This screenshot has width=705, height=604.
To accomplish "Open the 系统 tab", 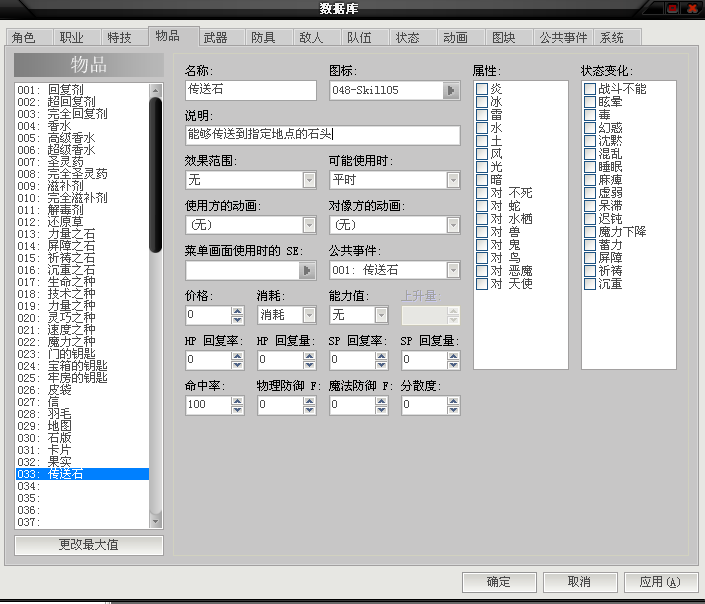I will [x=617, y=37].
